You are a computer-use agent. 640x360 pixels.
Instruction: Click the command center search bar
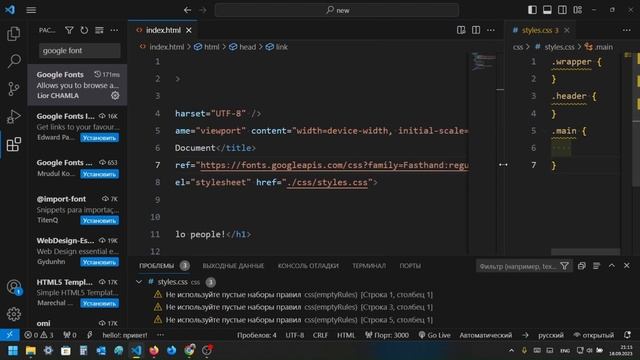337,10
